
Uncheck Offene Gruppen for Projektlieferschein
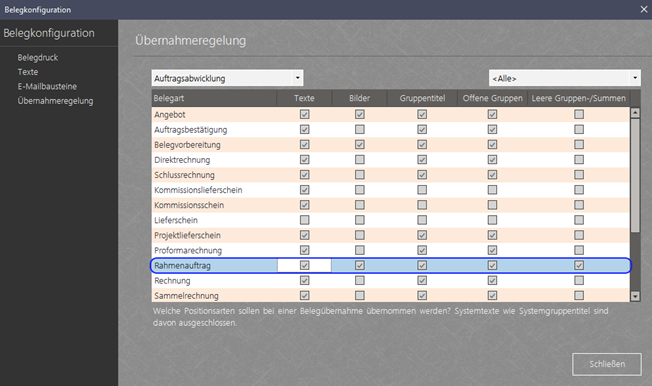(x=492, y=235)
